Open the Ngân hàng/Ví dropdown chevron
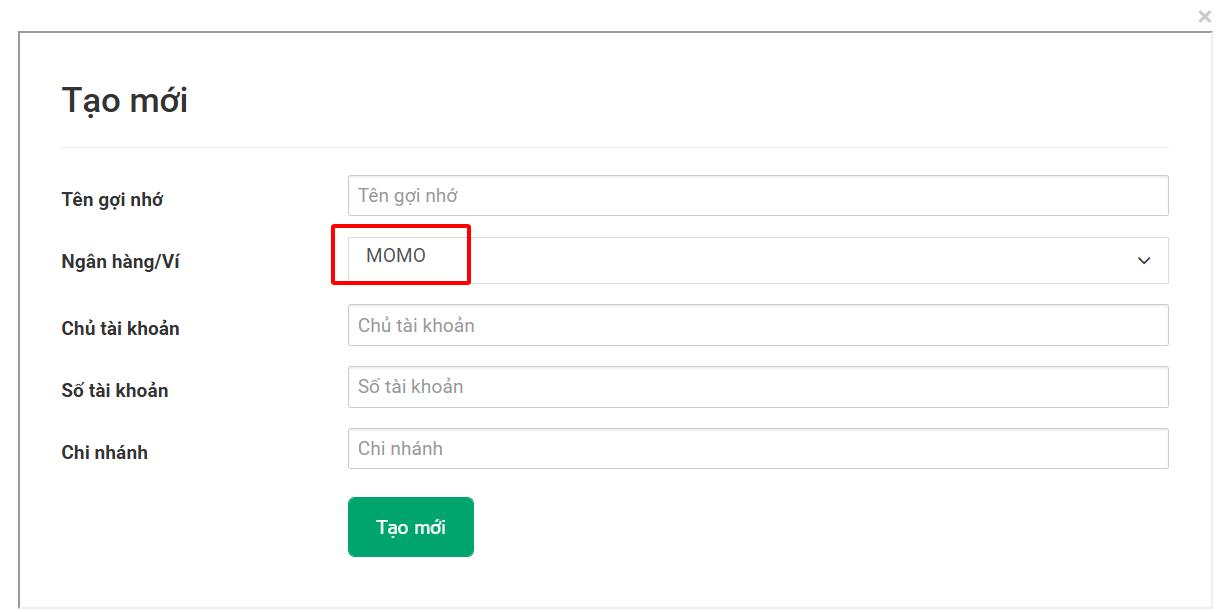Viewport: 1230px width, 612px height. [1144, 260]
